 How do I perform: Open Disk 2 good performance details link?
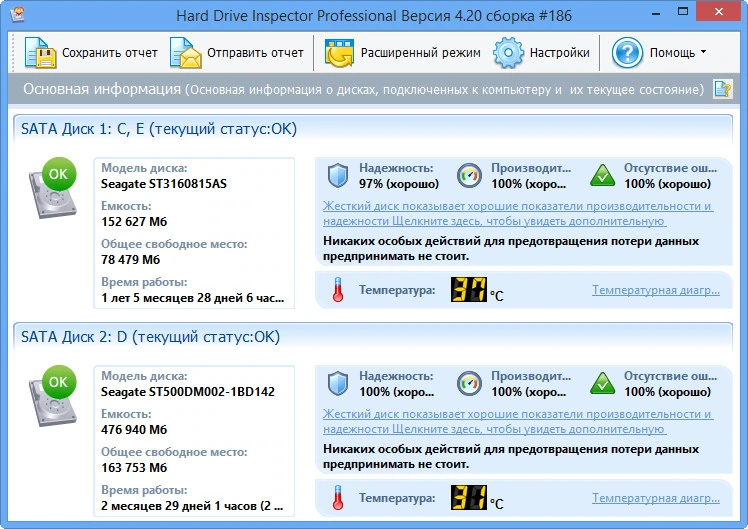click(518, 421)
